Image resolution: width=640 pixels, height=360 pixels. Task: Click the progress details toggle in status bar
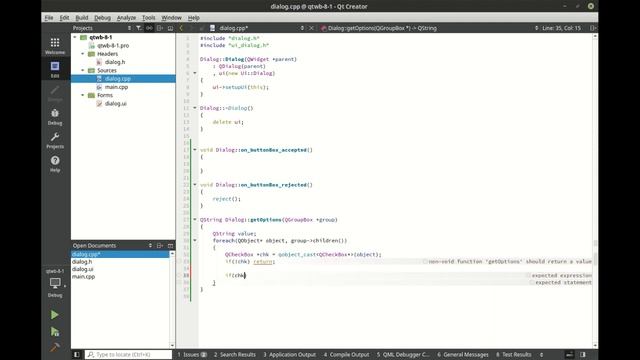(x=569, y=354)
